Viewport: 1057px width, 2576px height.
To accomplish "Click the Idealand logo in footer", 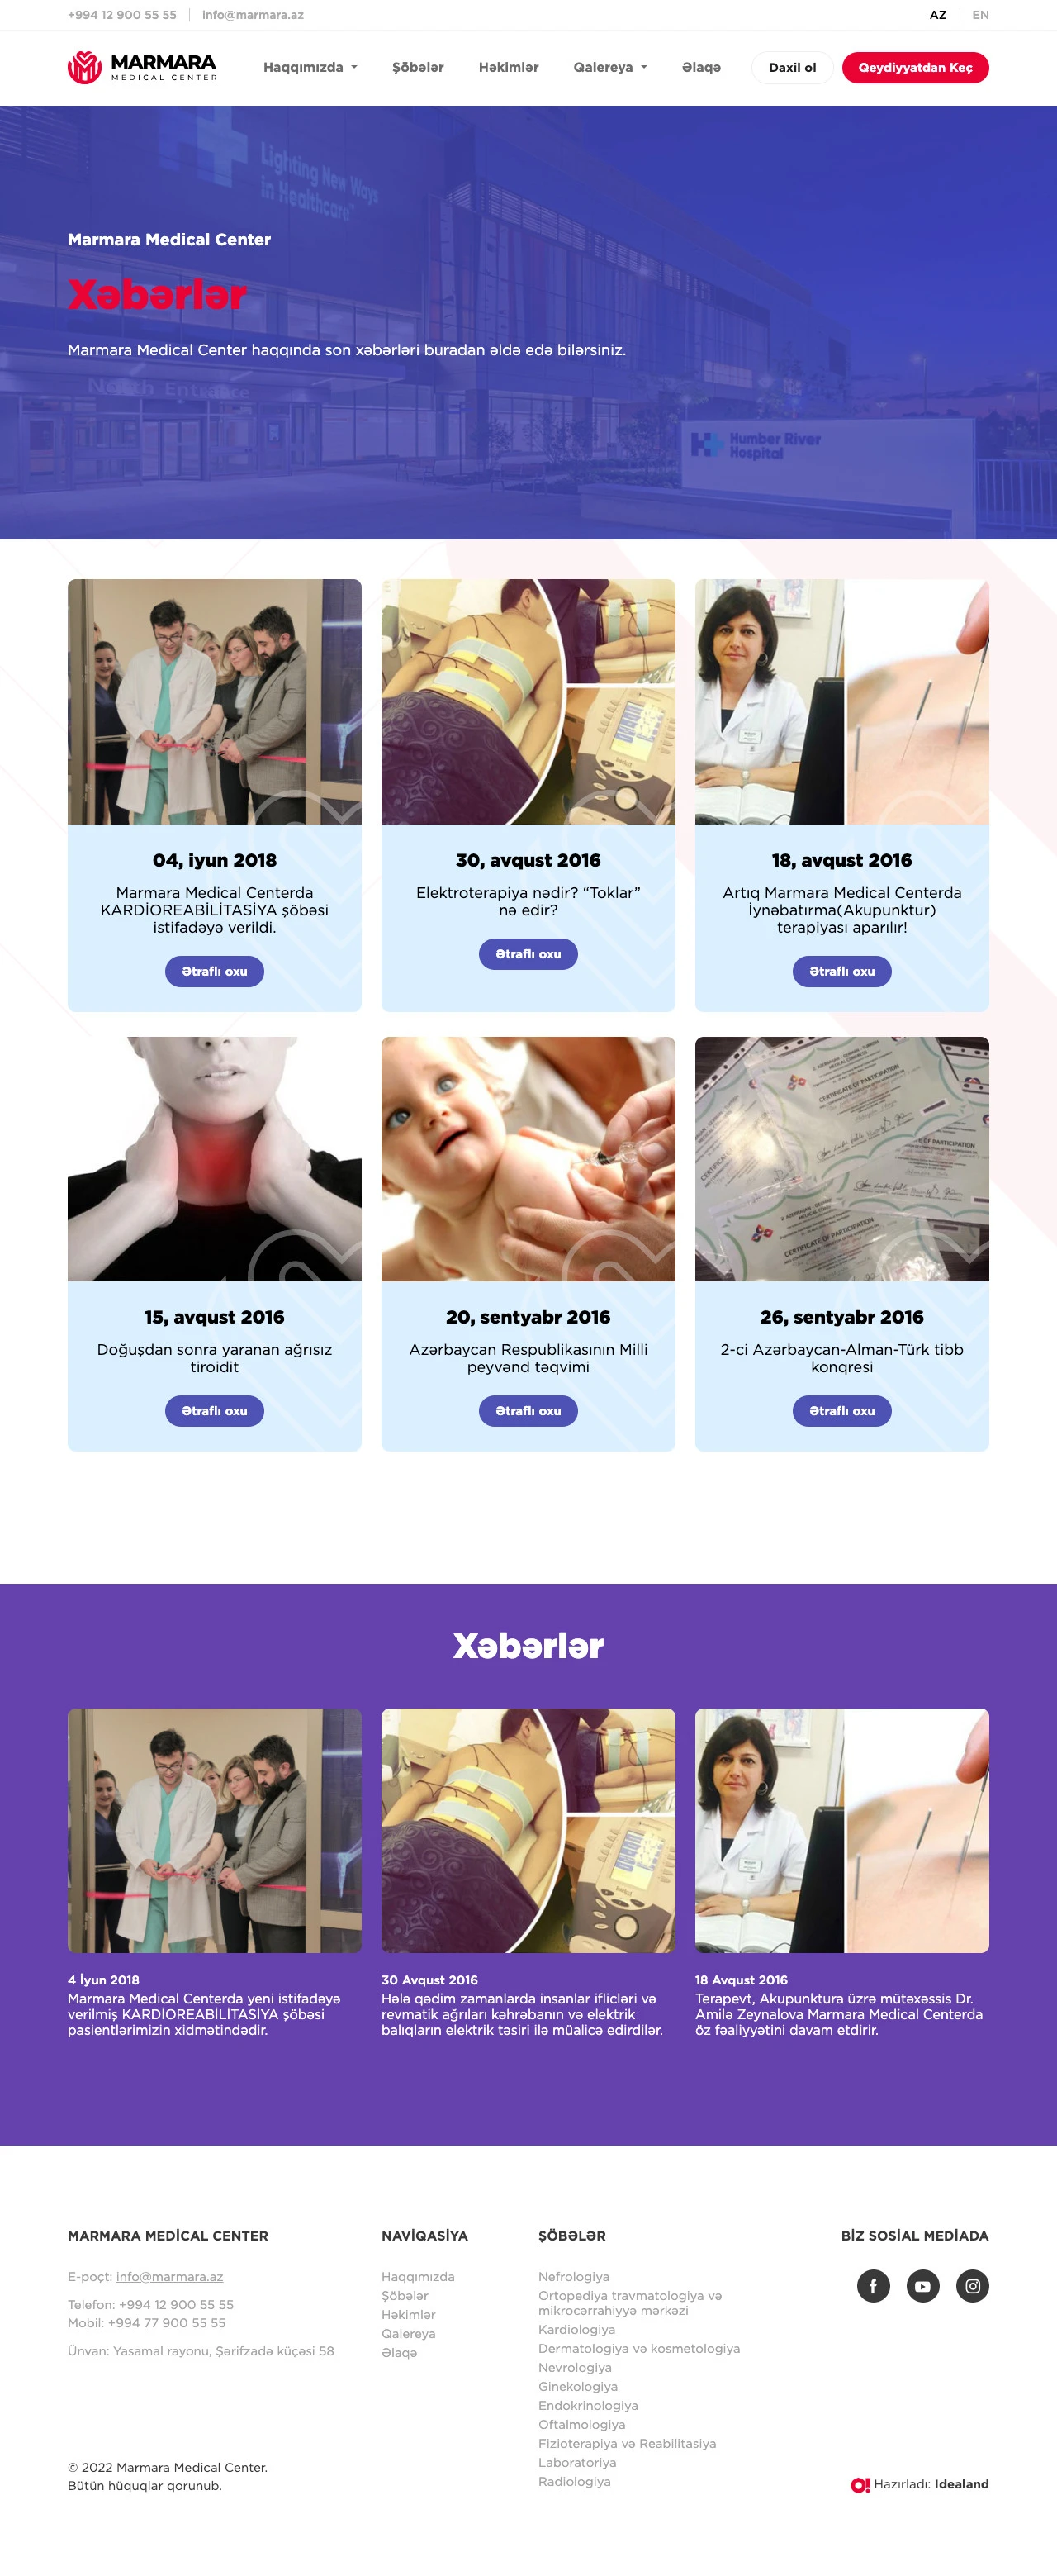I will 919,2484.
